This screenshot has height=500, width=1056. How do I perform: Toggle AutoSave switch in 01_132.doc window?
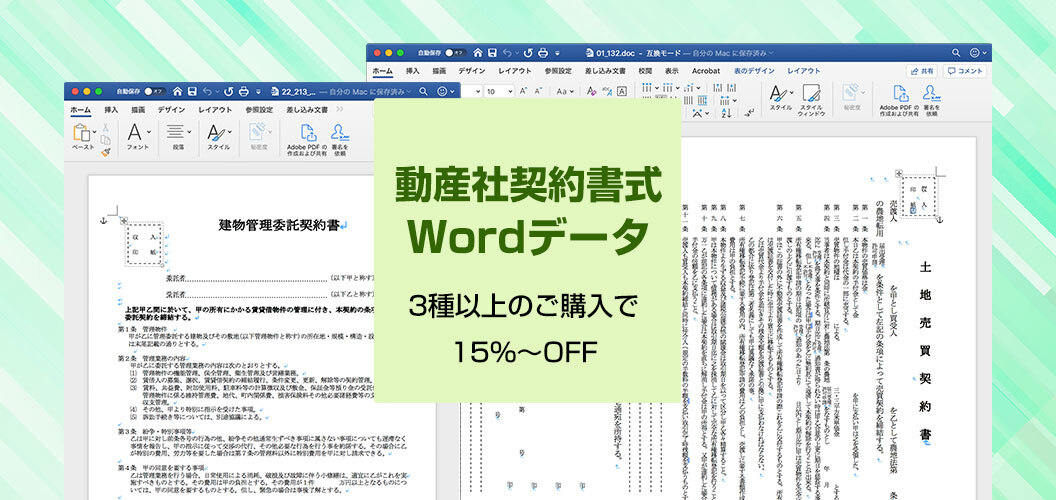click(457, 53)
